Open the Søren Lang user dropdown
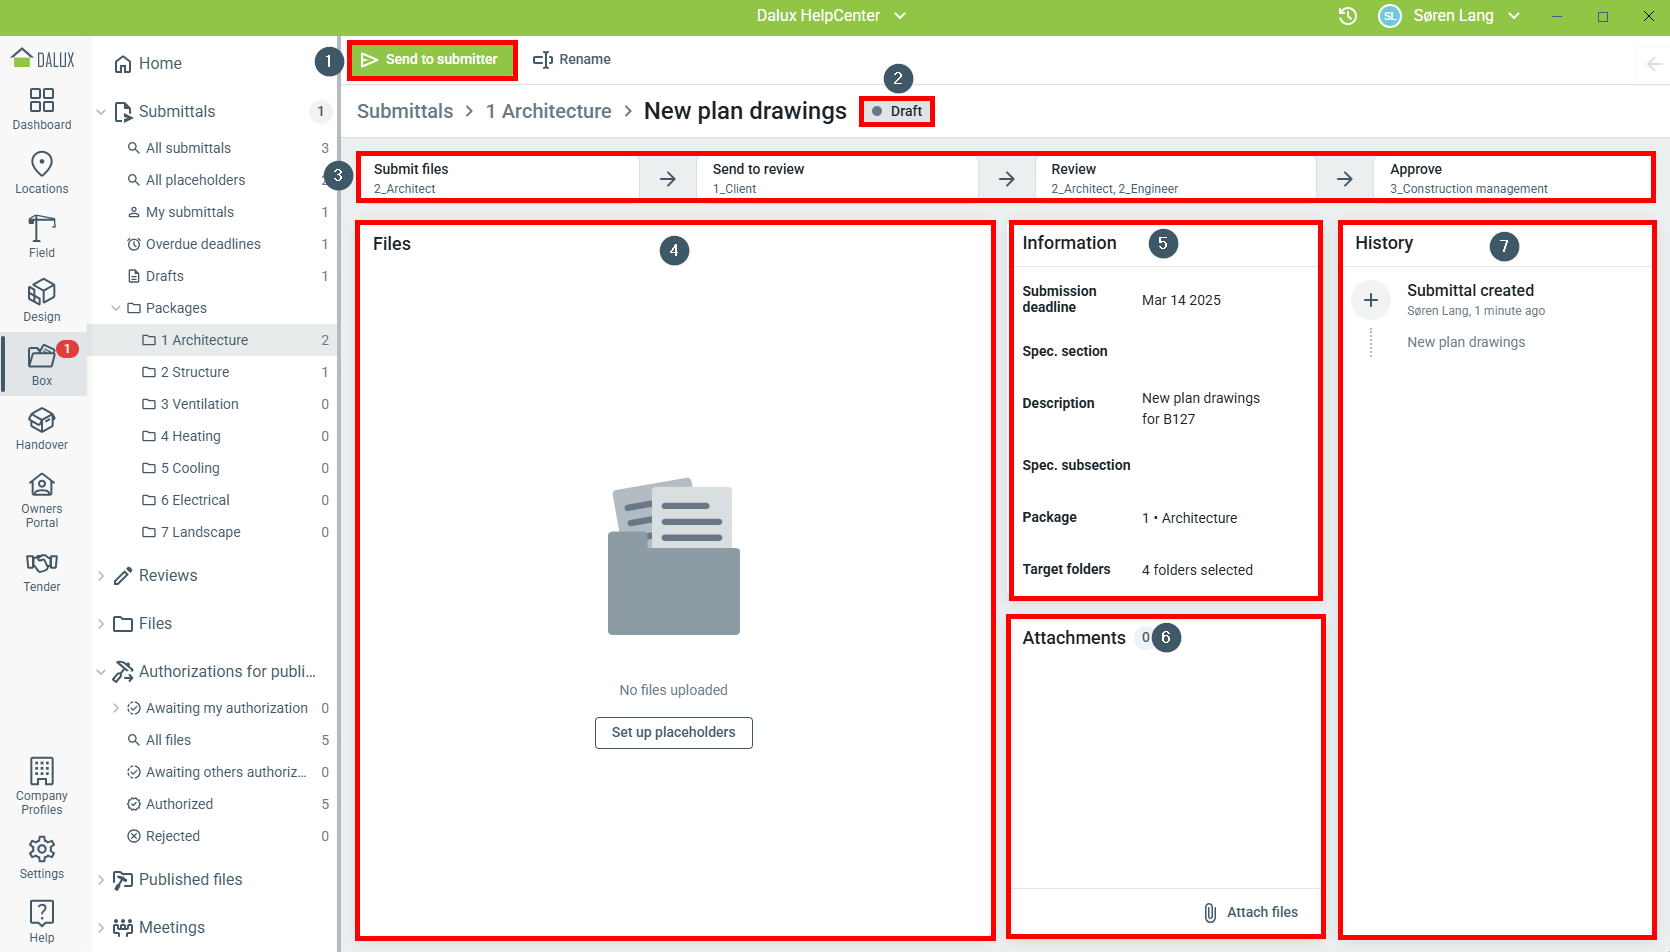The width and height of the screenshot is (1670, 952). 1513,16
